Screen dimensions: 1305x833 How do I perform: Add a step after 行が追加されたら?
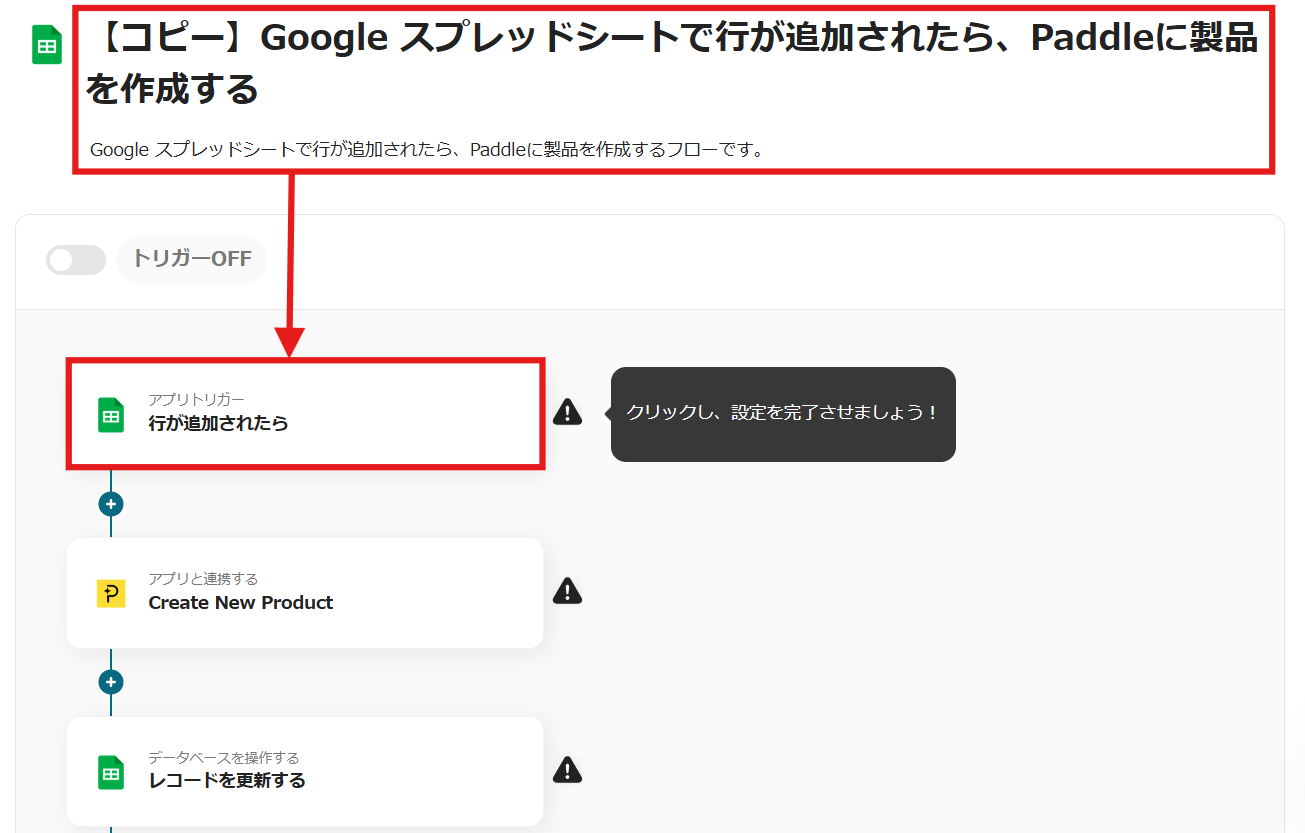[x=111, y=504]
